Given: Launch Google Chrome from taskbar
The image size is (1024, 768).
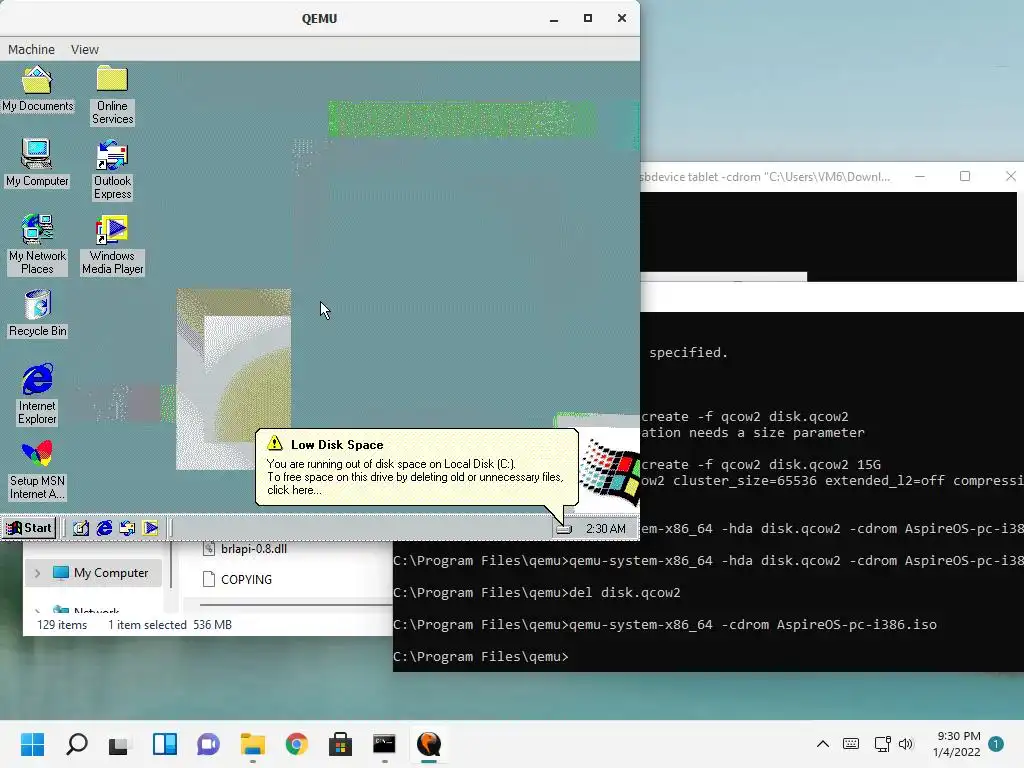Looking at the screenshot, I should 296,744.
